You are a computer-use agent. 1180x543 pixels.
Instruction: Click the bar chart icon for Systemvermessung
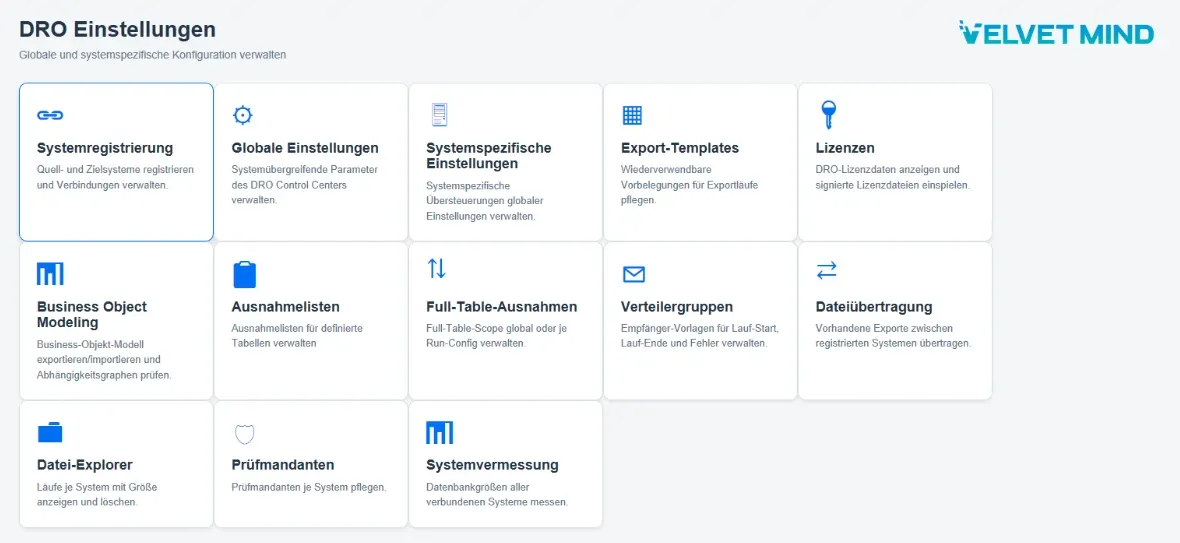click(439, 432)
